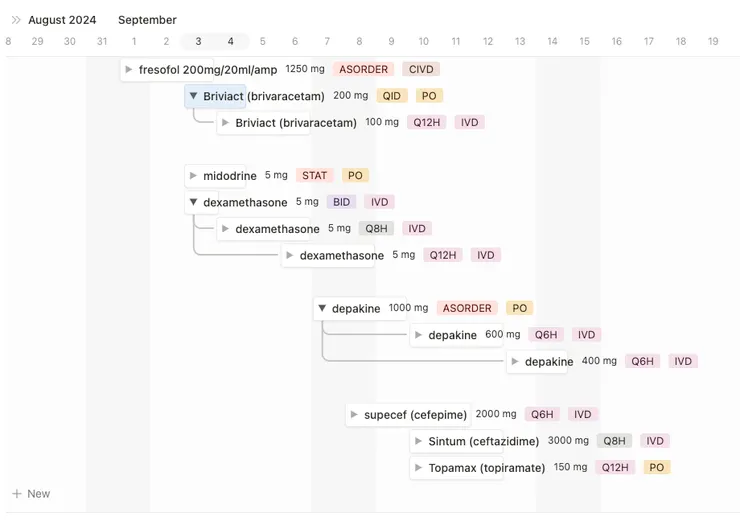Expand the fresofol 200mg/20ml/amp row

[x=129, y=70]
